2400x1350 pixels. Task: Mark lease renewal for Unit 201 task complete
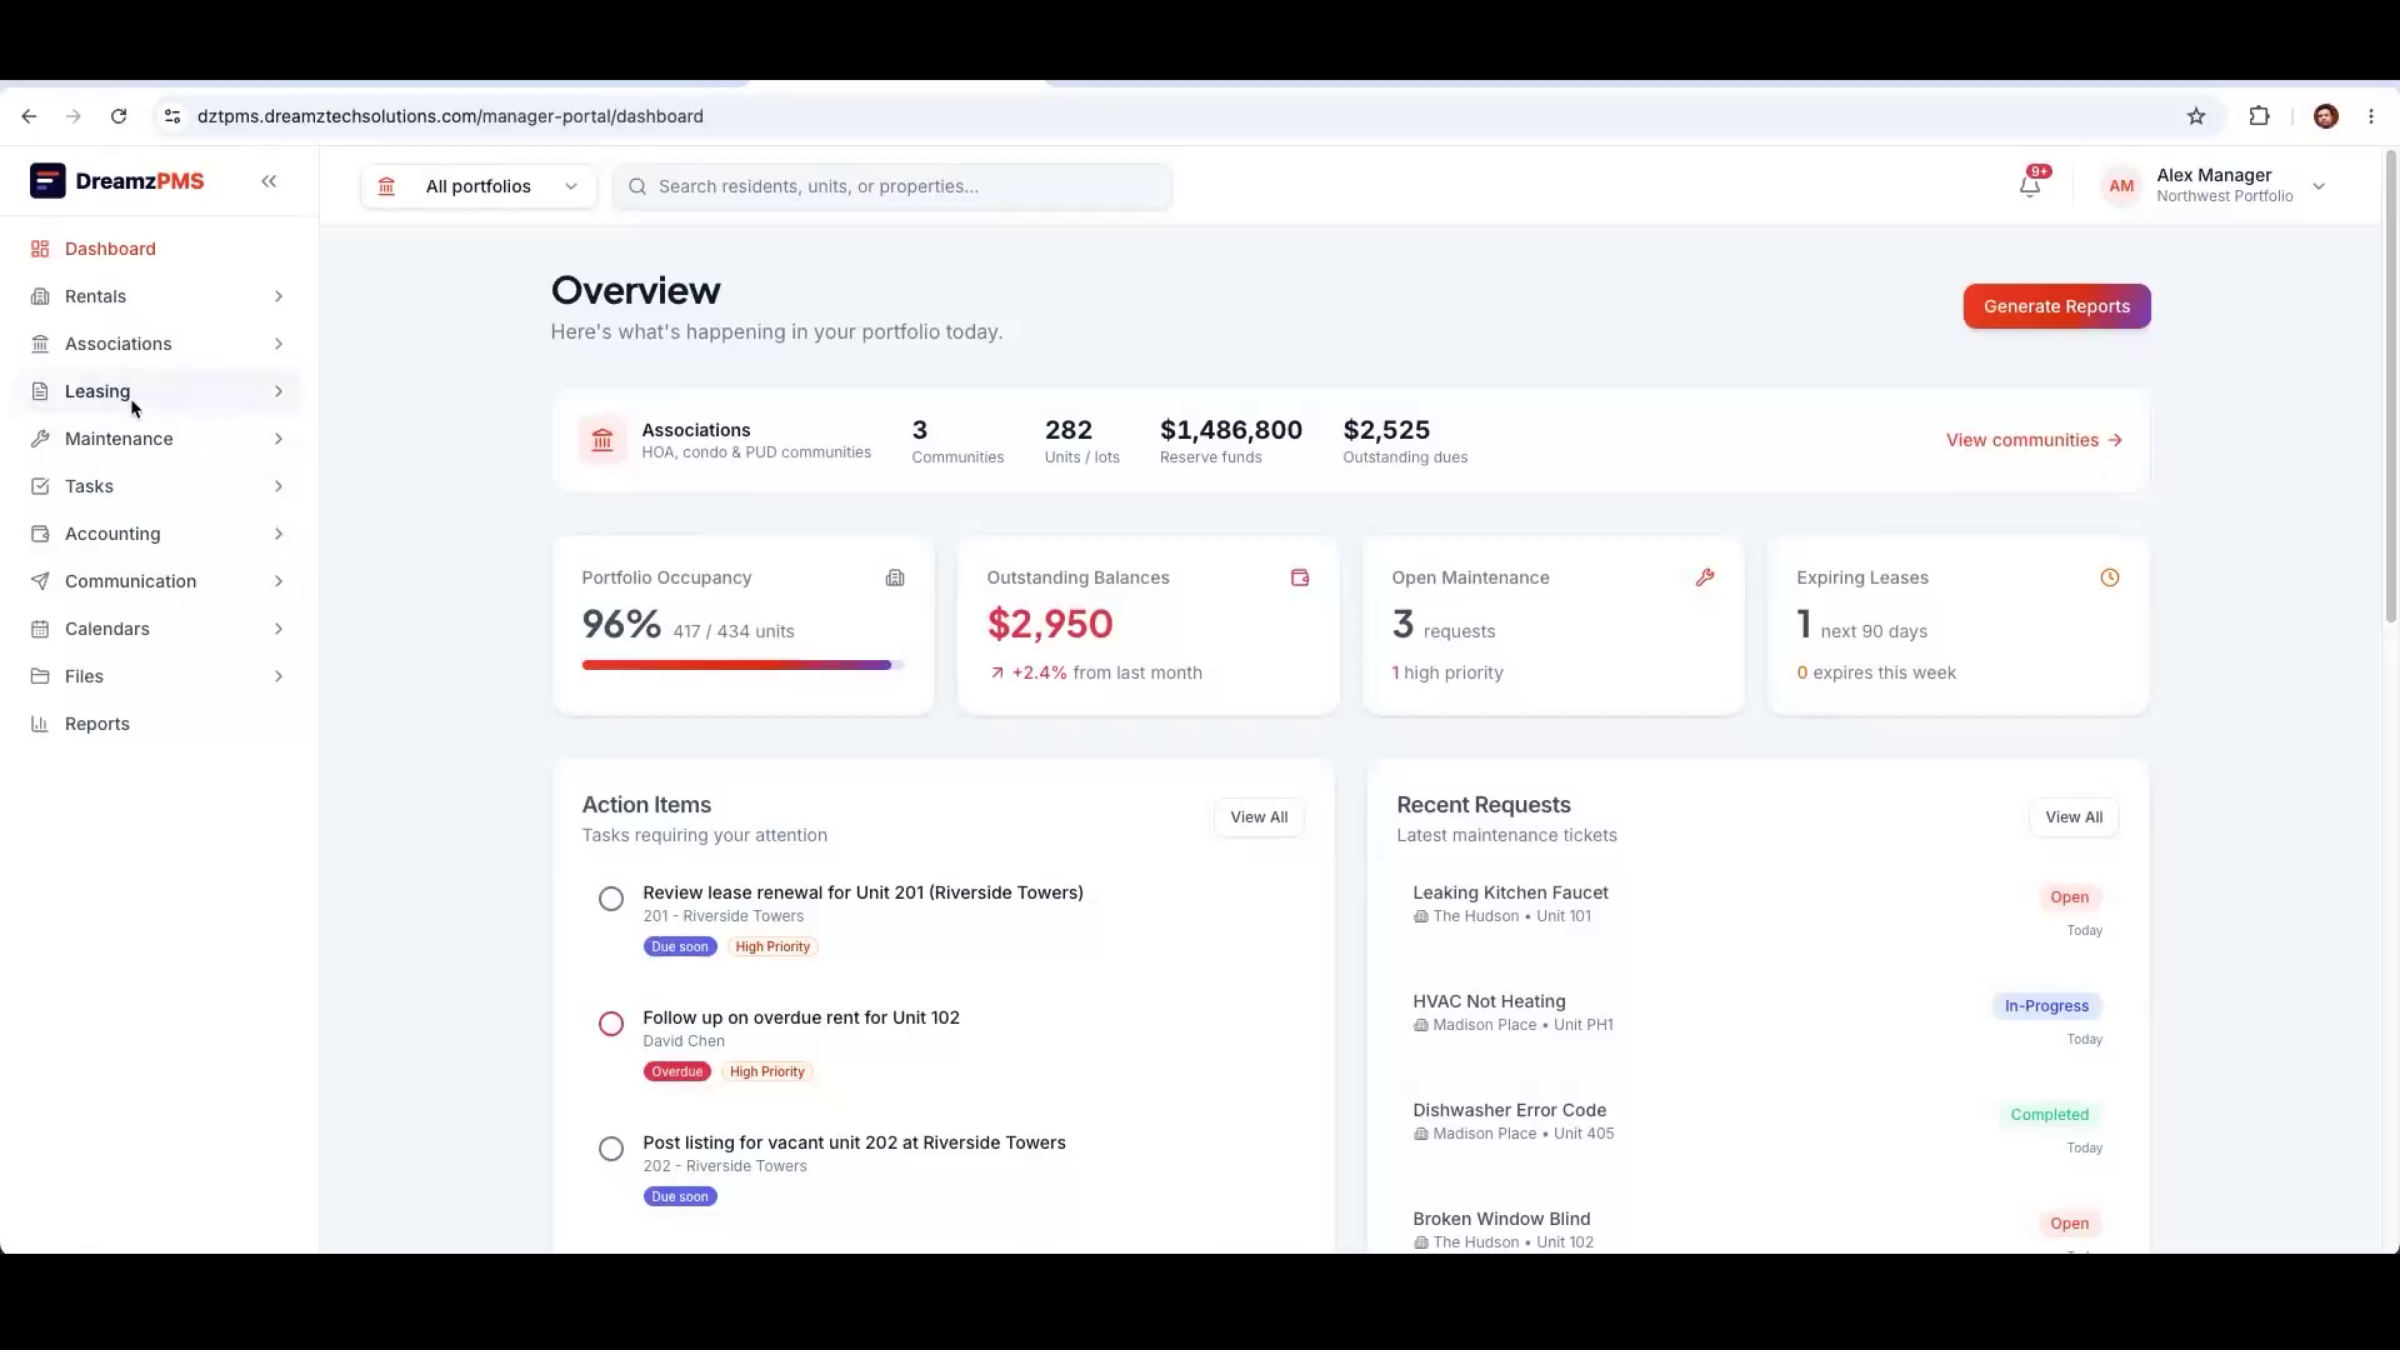[x=611, y=899]
